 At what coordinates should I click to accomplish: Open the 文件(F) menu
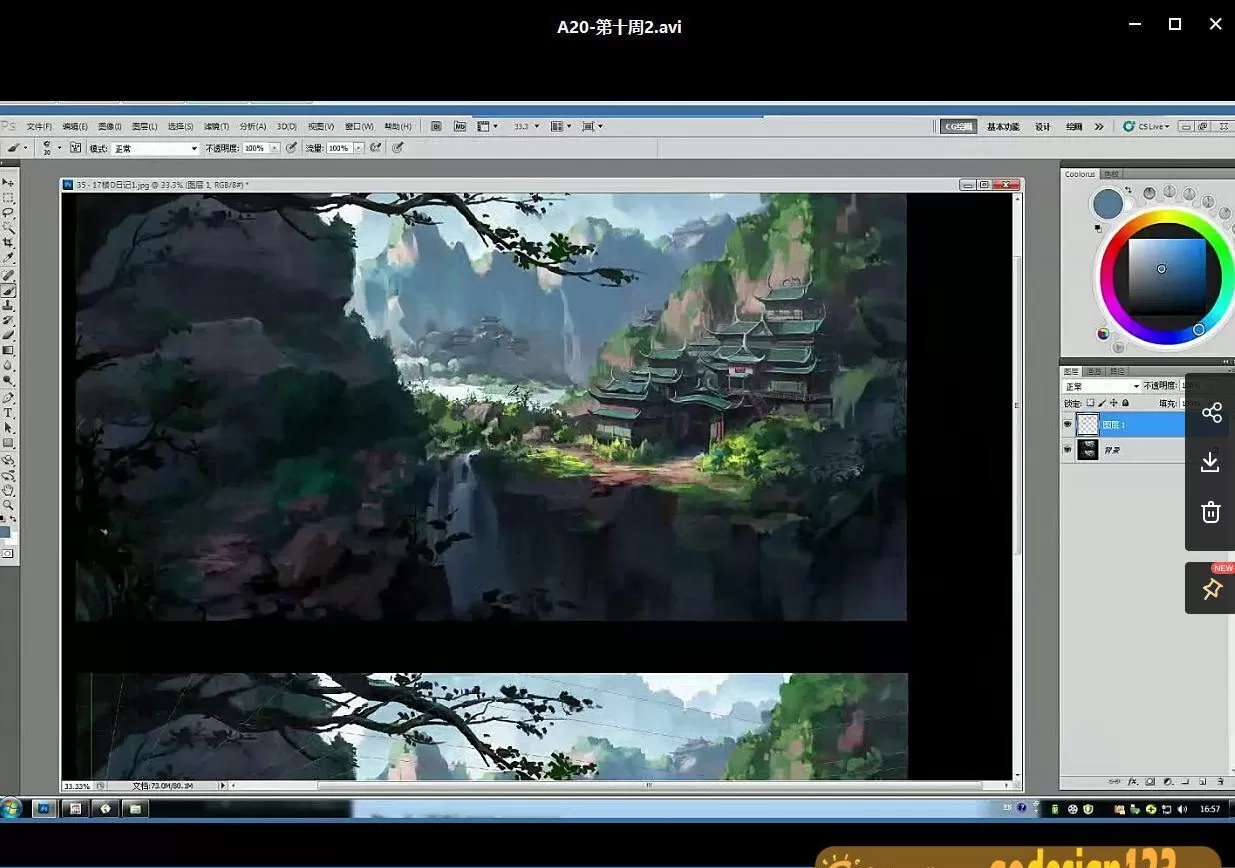(x=39, y=127)
